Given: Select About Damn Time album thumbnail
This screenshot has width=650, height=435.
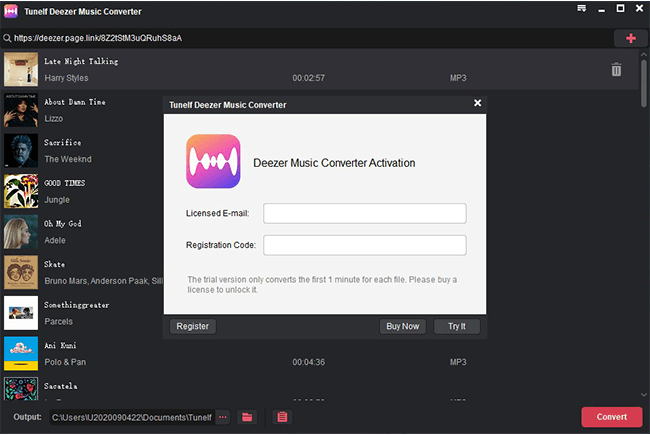Looking at the screenshot, I should (21, 110).
